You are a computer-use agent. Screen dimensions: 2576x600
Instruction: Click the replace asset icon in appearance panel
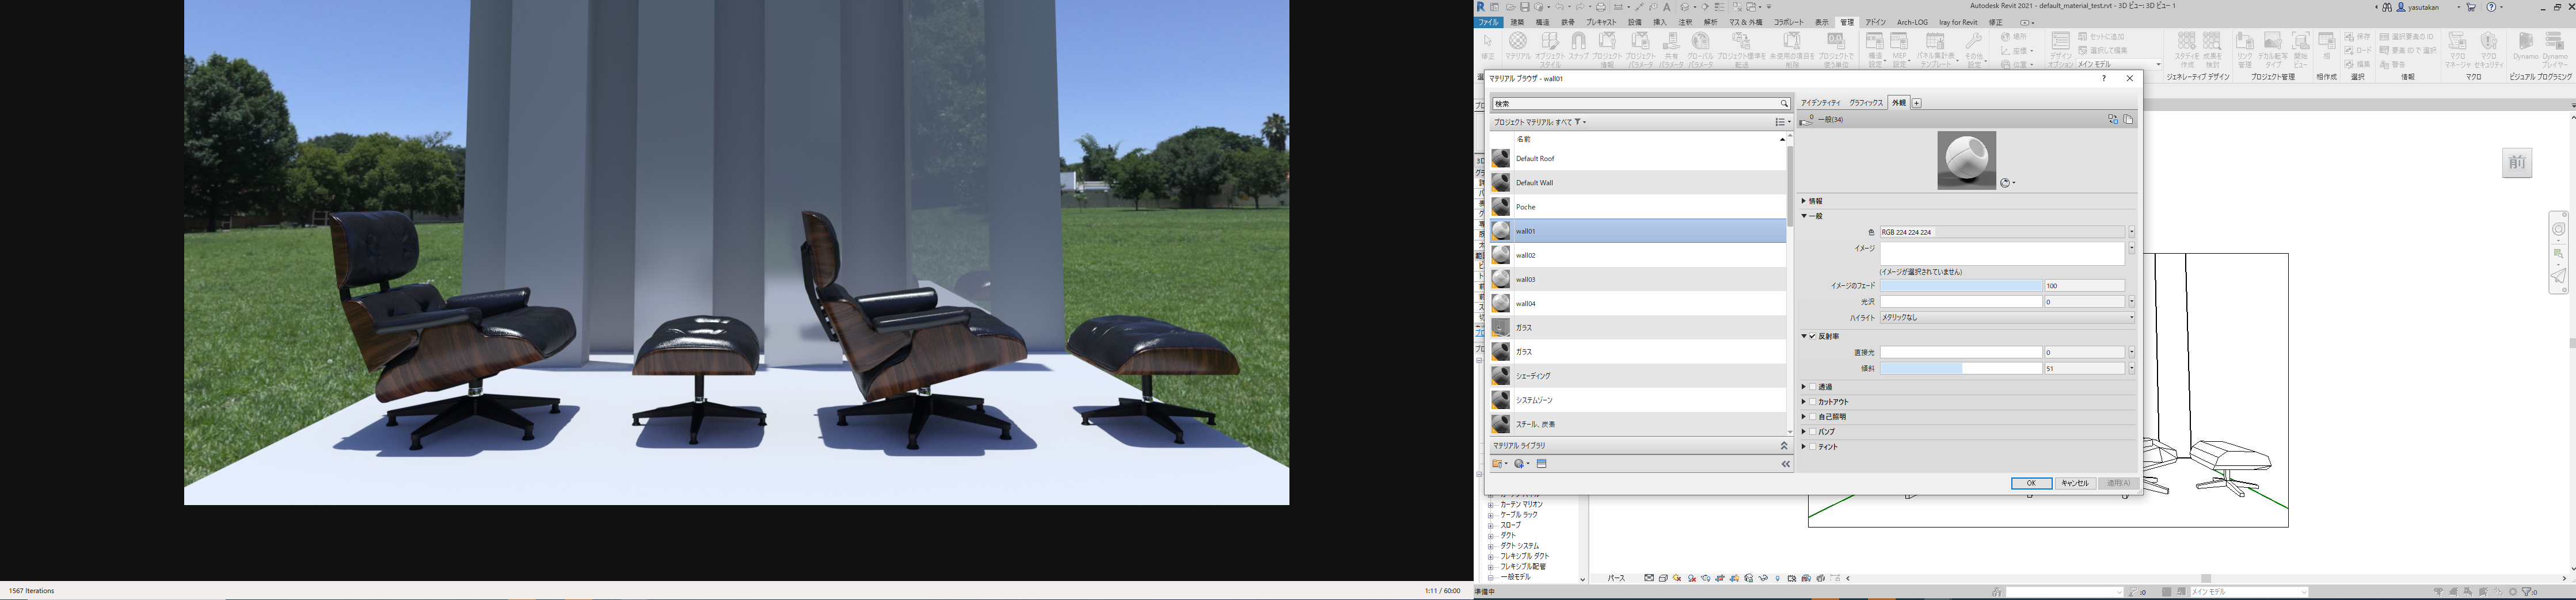pyautogui.click(x=2113, y=120)
